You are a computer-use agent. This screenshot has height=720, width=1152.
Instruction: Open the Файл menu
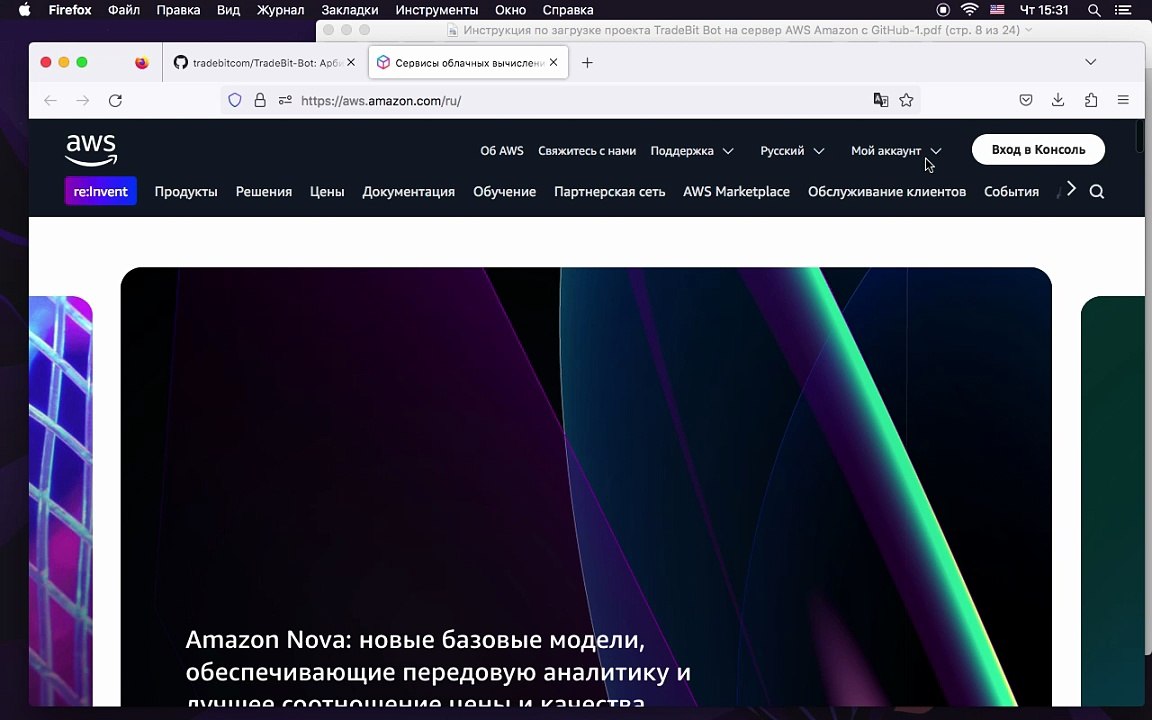[123, 10]
